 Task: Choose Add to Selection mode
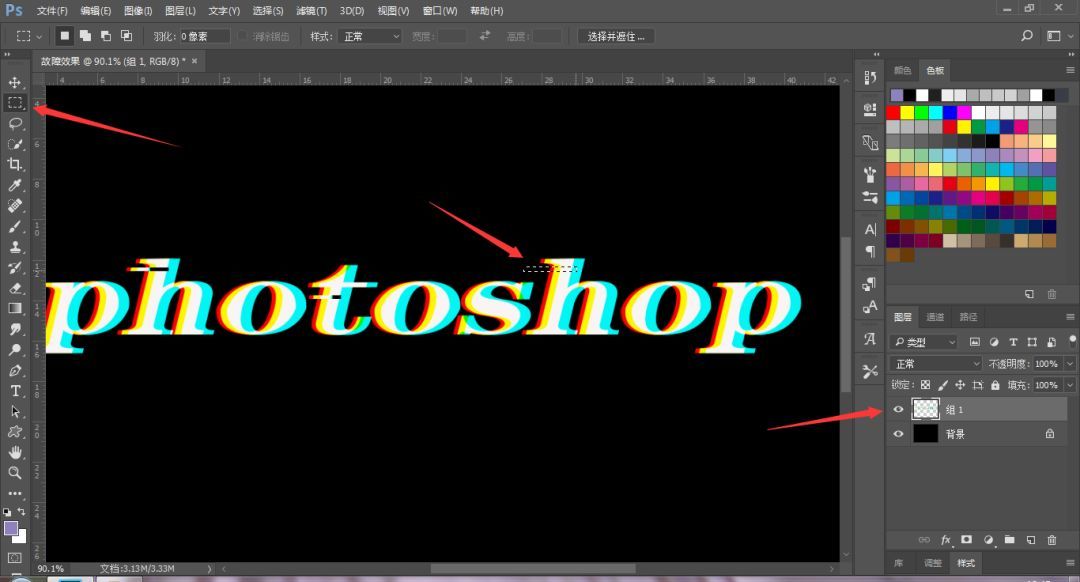pyautogui.click(x=85, y=36)
